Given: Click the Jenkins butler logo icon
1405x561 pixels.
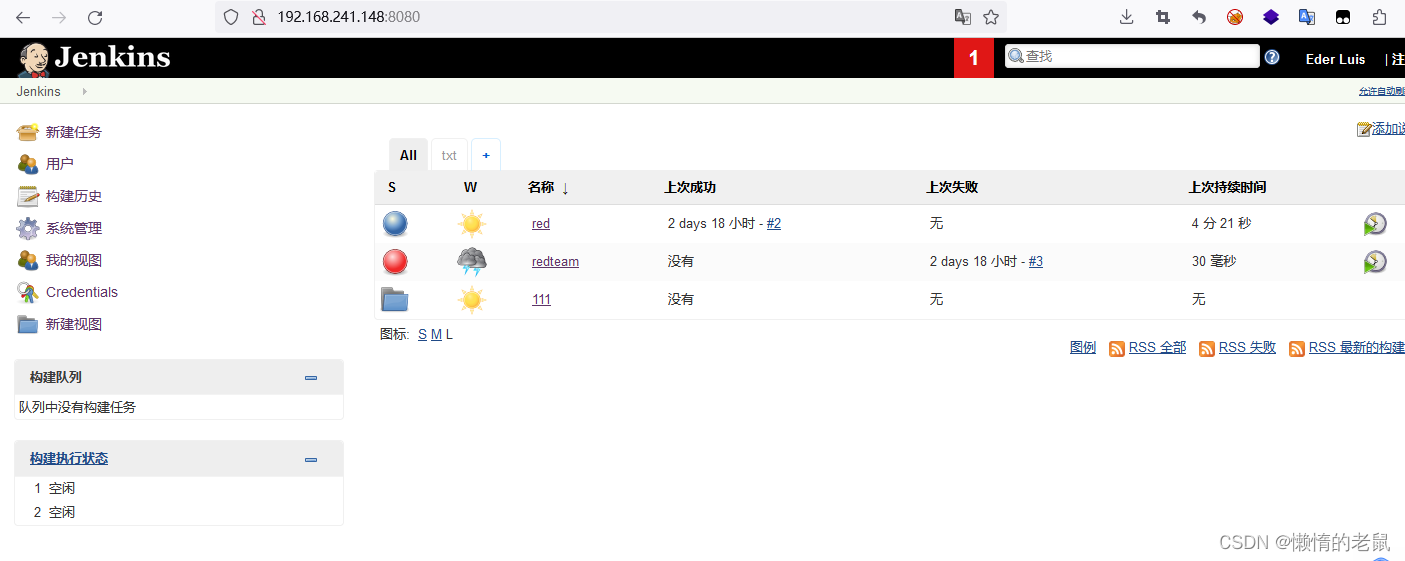Looking at the screenshot, I should pos(33,59).
